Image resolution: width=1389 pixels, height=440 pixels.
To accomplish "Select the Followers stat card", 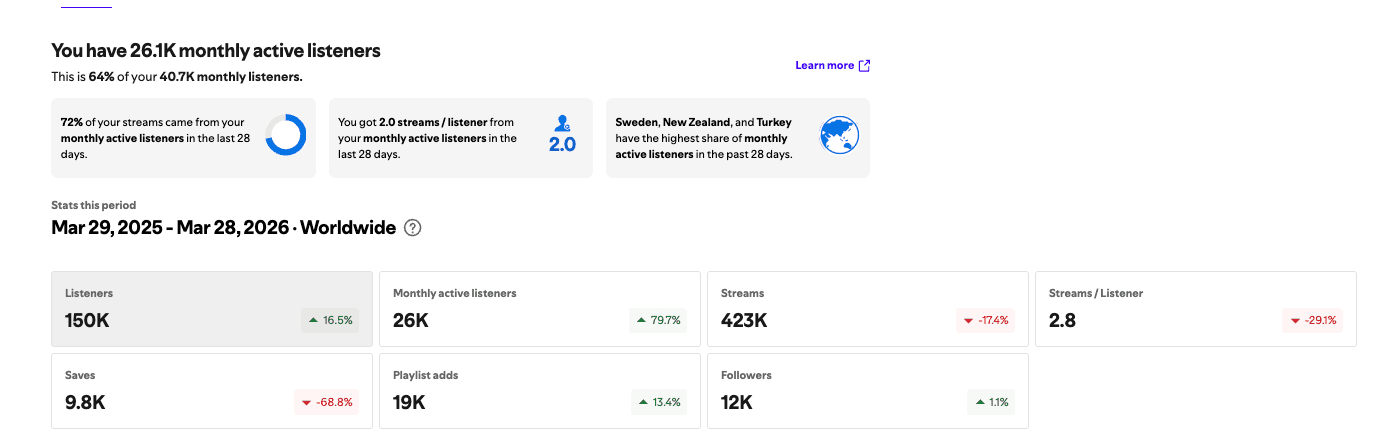I will coord(868,391).
